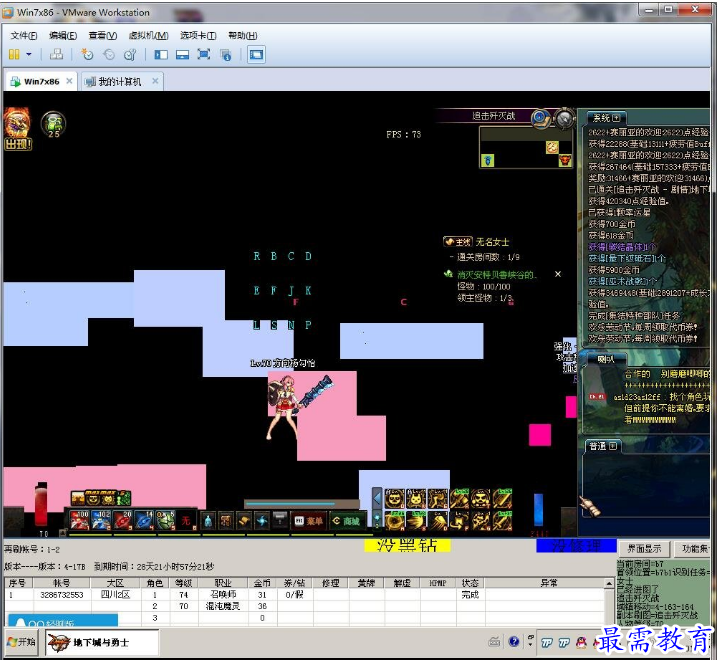This screenshot has height=671, width=720.
Task: Open the 文件(F) menu
Action: 23,35
